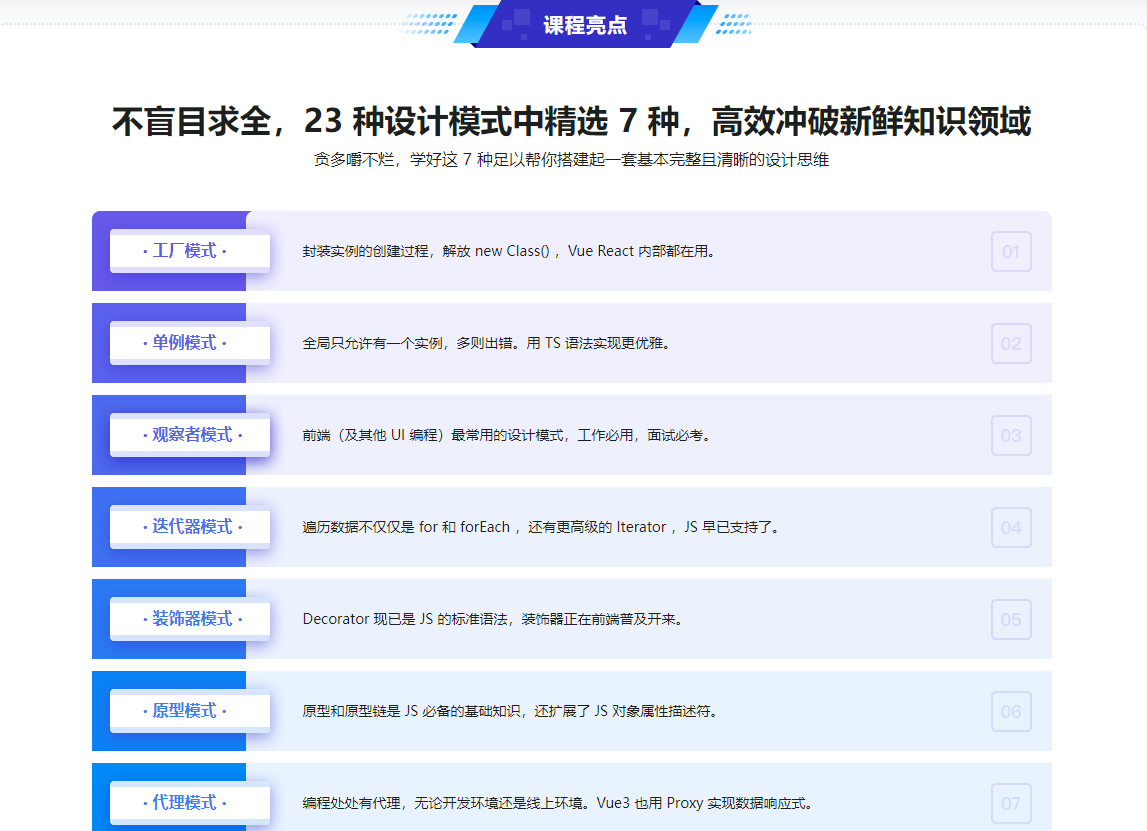
Task: Click the subtitle text under the heading
Action: [573, 160]
